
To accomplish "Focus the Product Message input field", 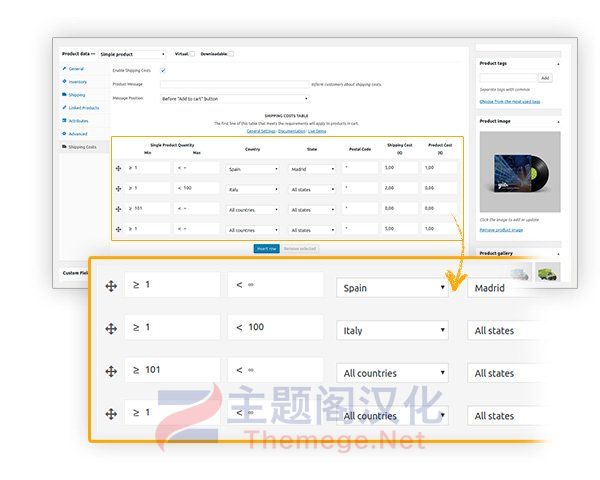I will coord(235,84).
